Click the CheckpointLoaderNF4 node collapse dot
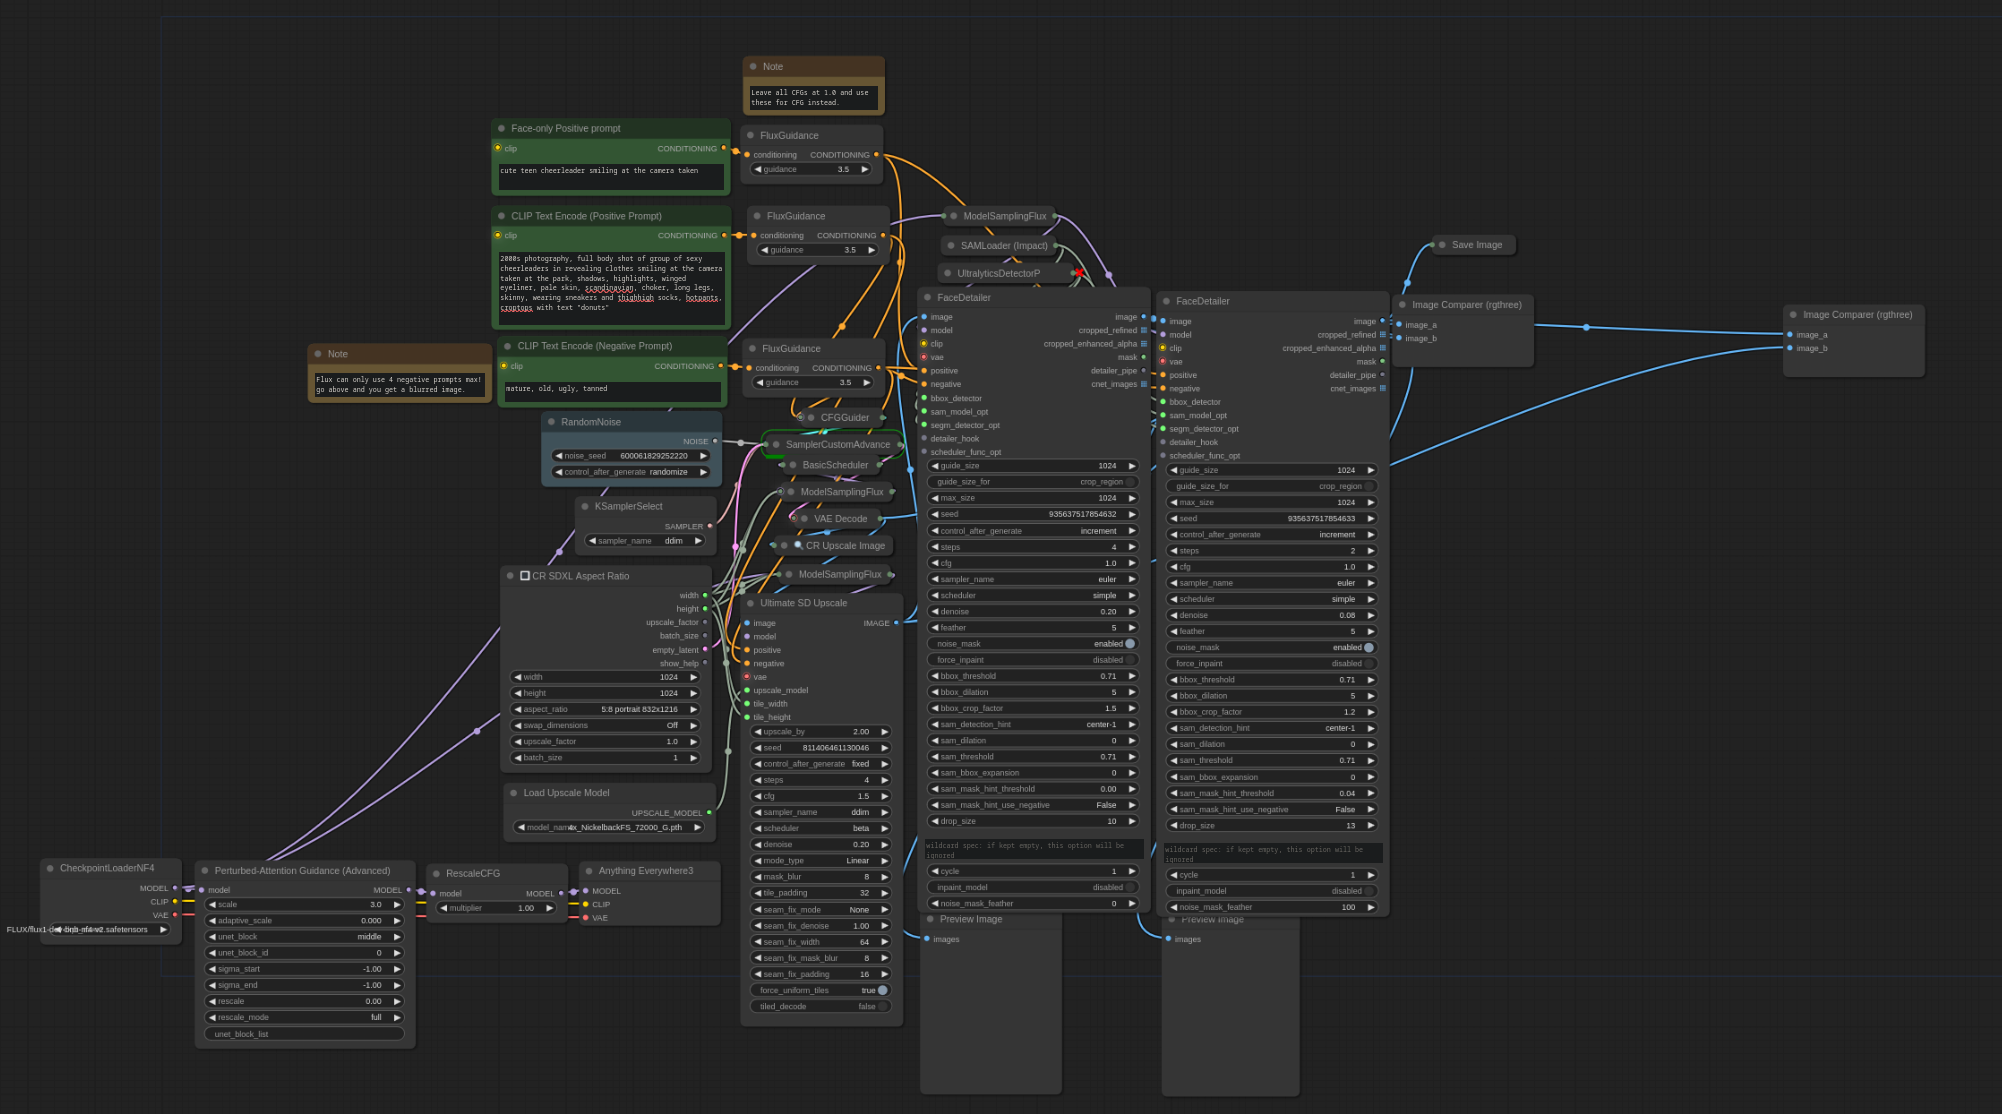The image size is (2002, 1114). pyautogui.click(x=50, y=868)
